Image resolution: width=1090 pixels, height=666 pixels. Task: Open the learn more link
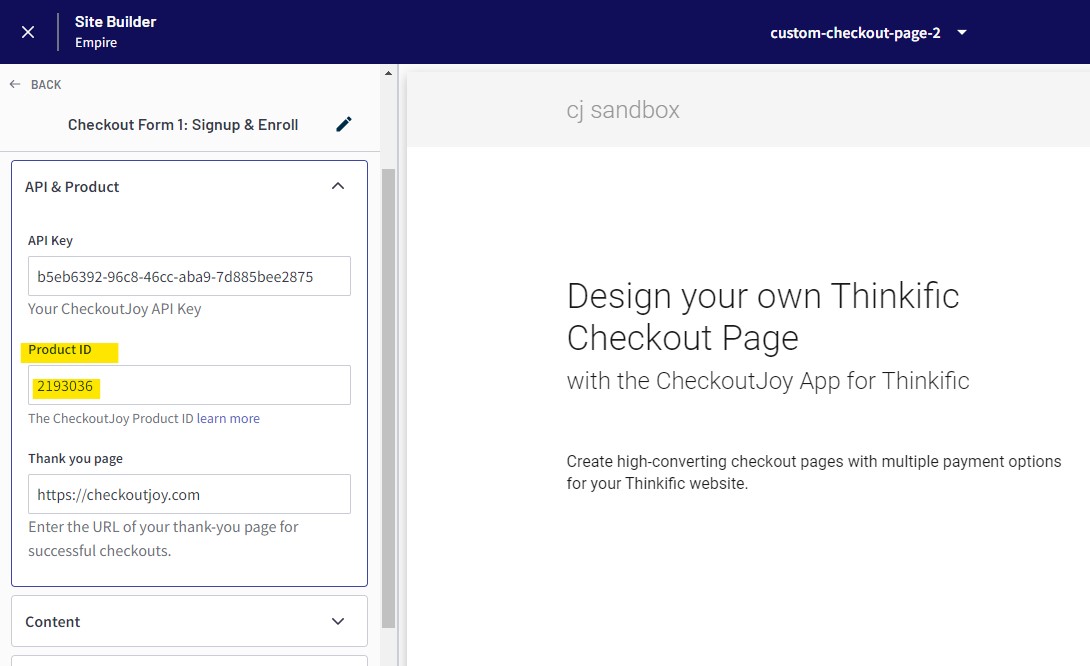click(x=228, y=419)
